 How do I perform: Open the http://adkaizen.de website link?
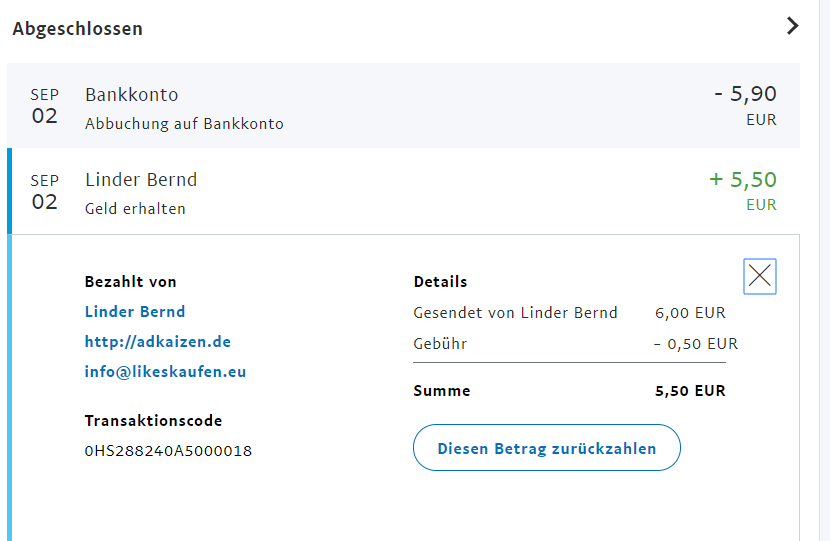click(158, 342)
